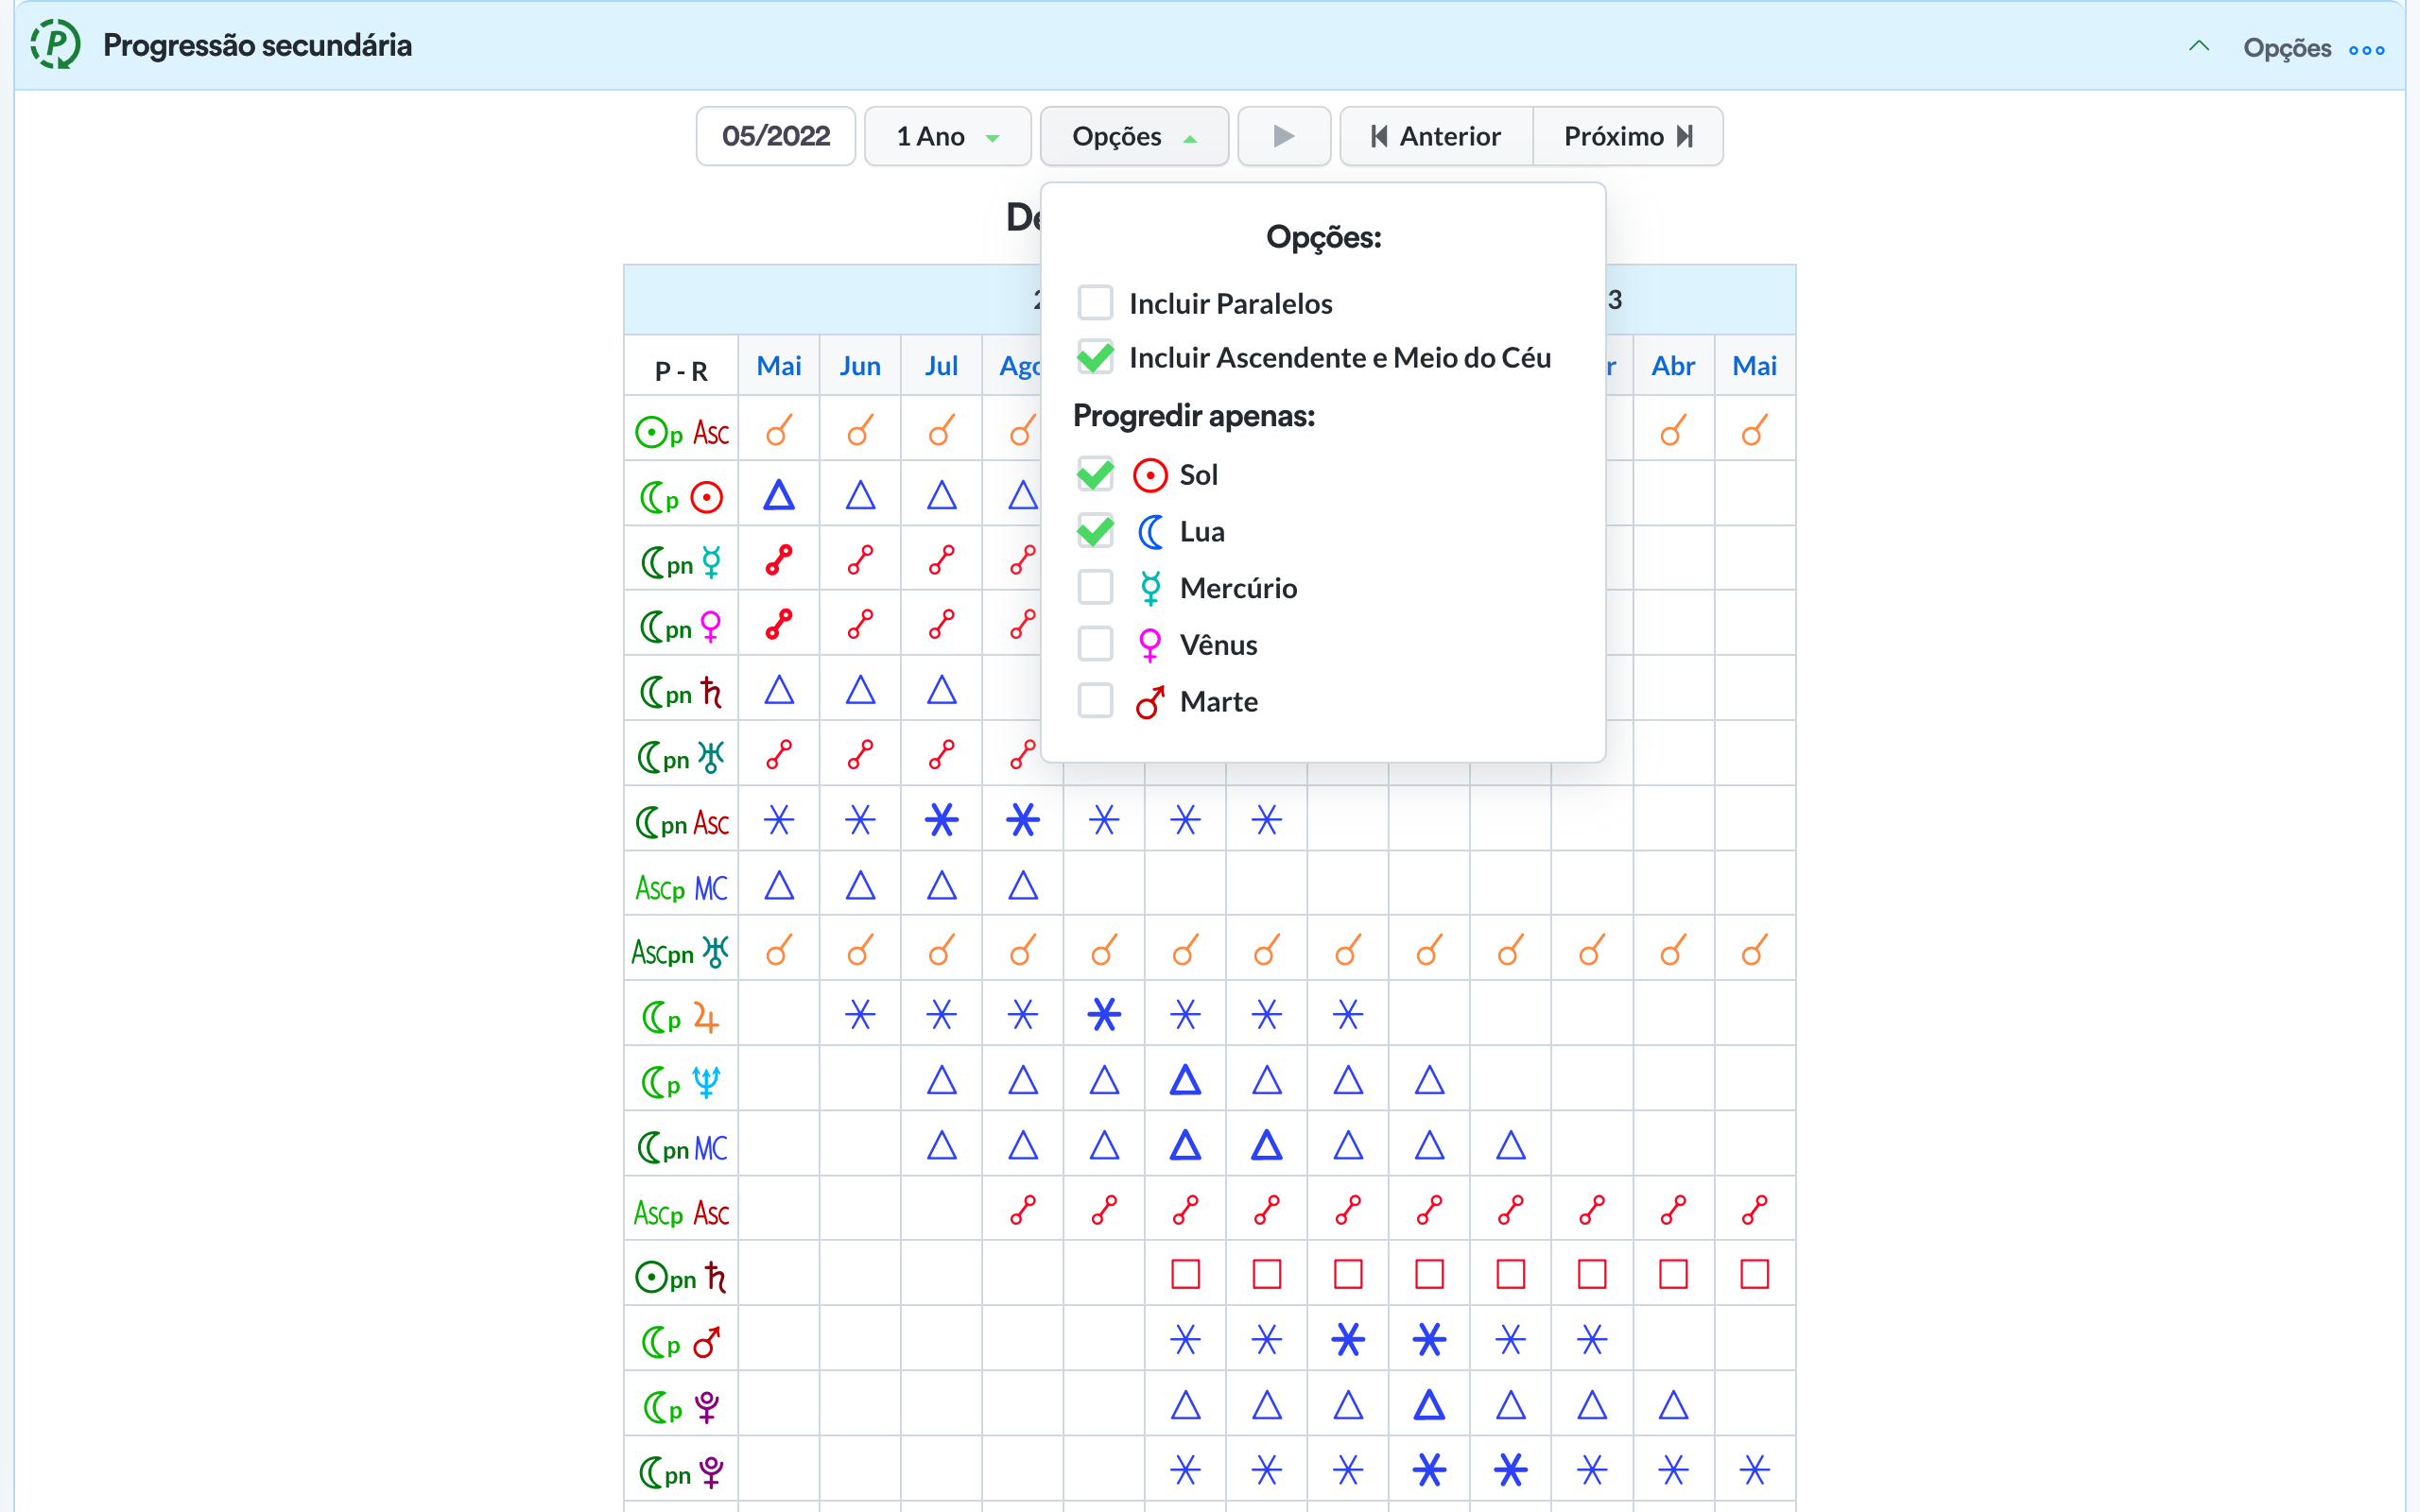Click the Sun progressed Asc row symbol
The image size is (2420, 1512).
tap(681, 432)
